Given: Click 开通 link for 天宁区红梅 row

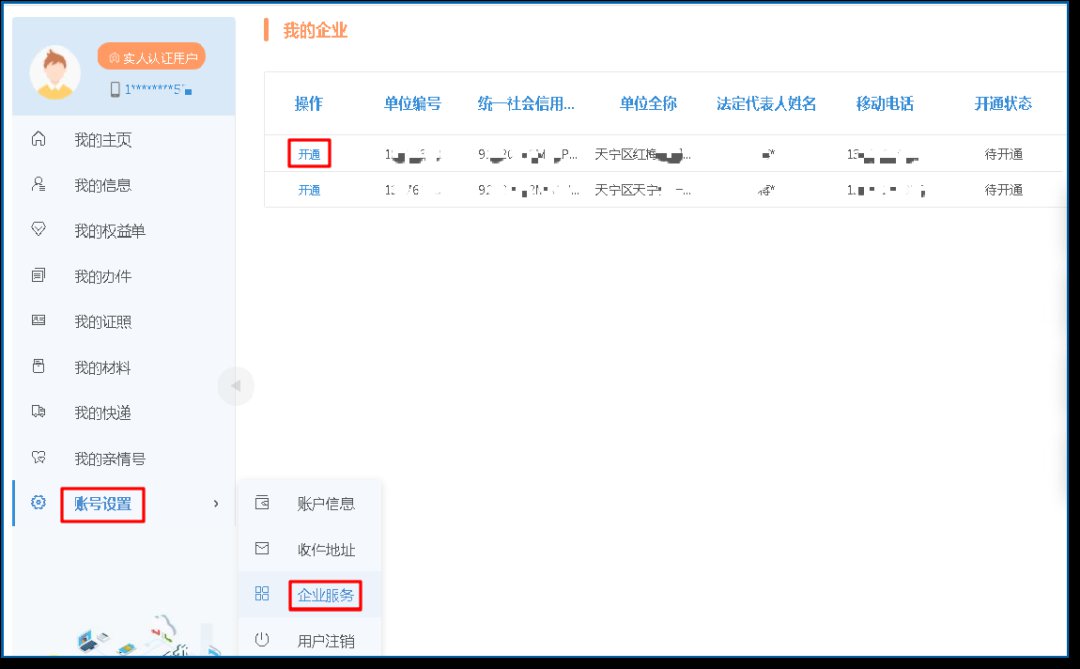Looking at the screenshot, I should 309,154.
